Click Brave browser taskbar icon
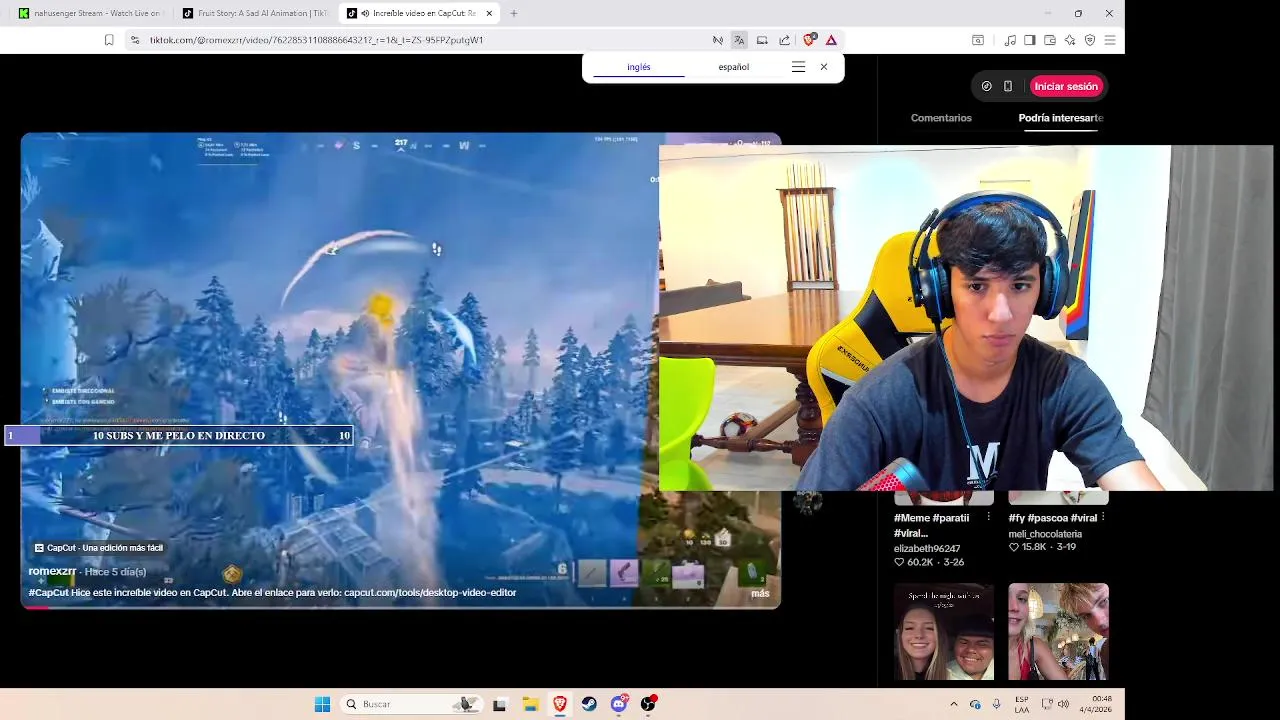The height and width of the screenshot is (720, 1280). point(560,704)
